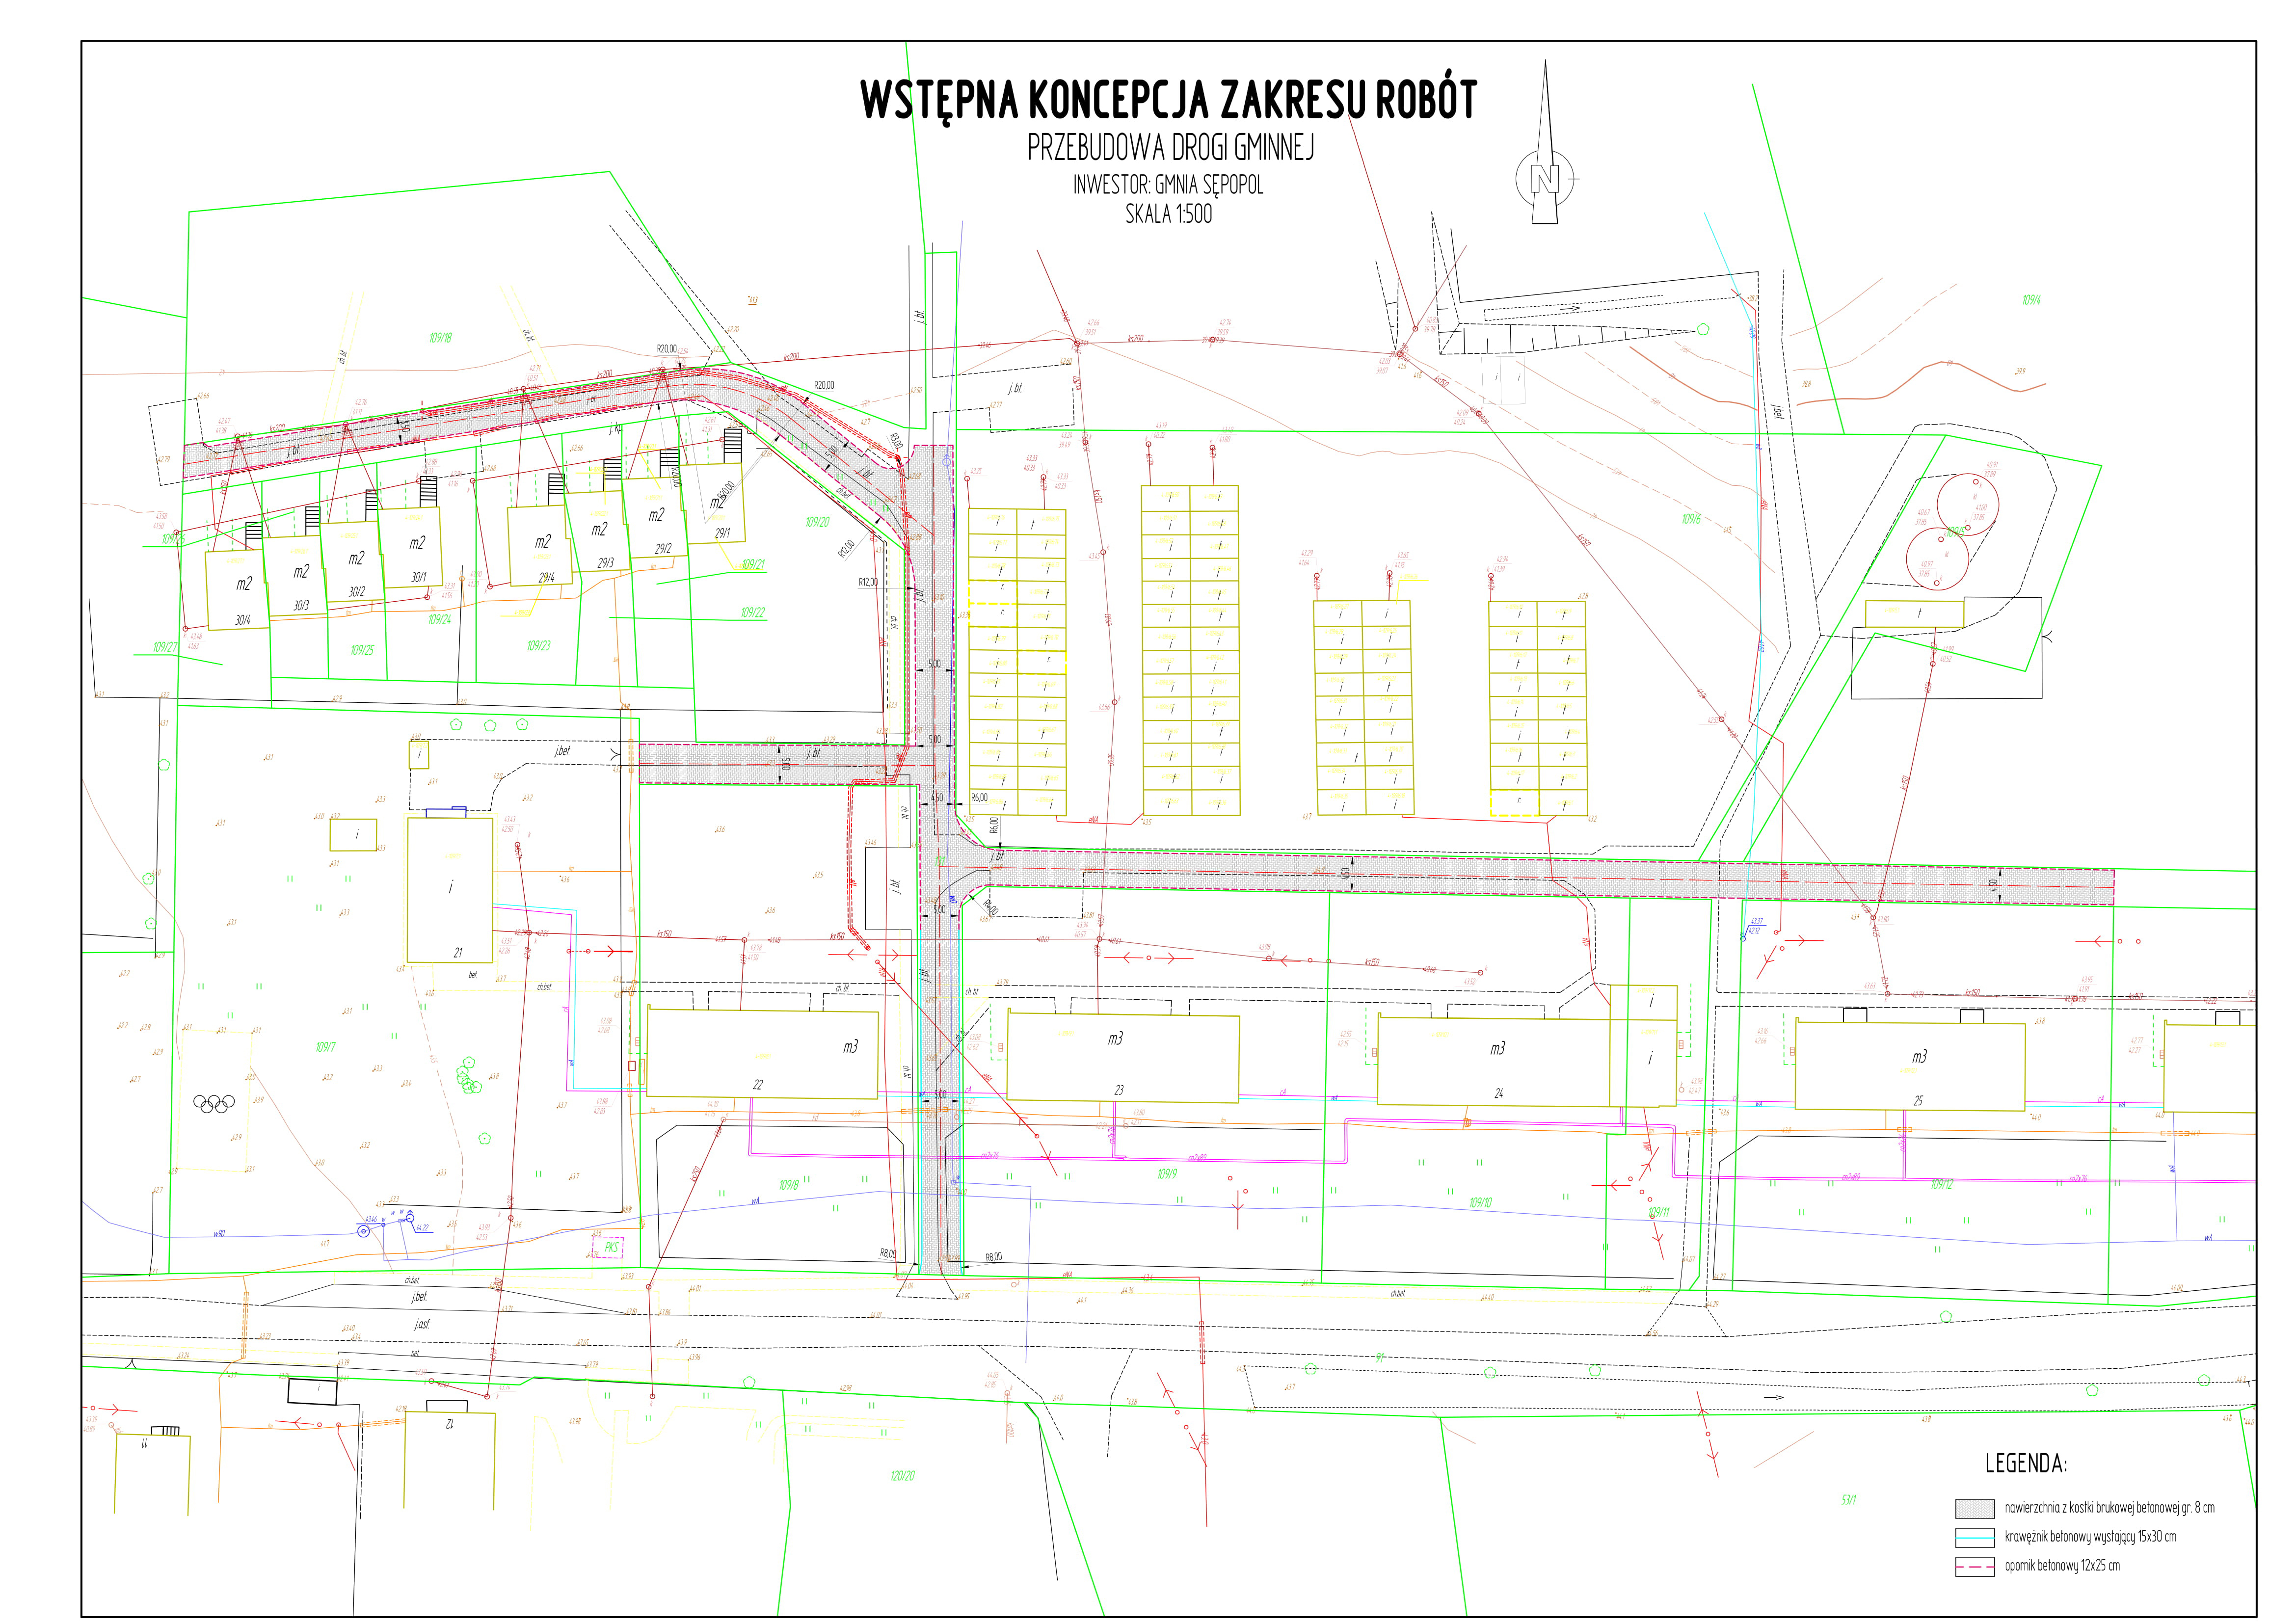Screen dimensions: 2296x1624
Task: Click the Olympic rings symbol on parcel 109/7
Action: pos(213,1103)
